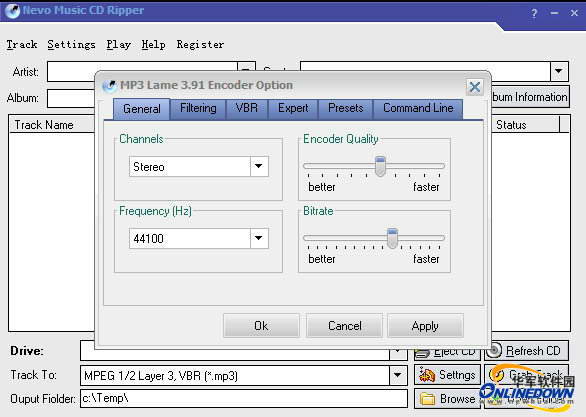Cancel the encoder option dialog
The image size is (586, 417).
(345, 326)
